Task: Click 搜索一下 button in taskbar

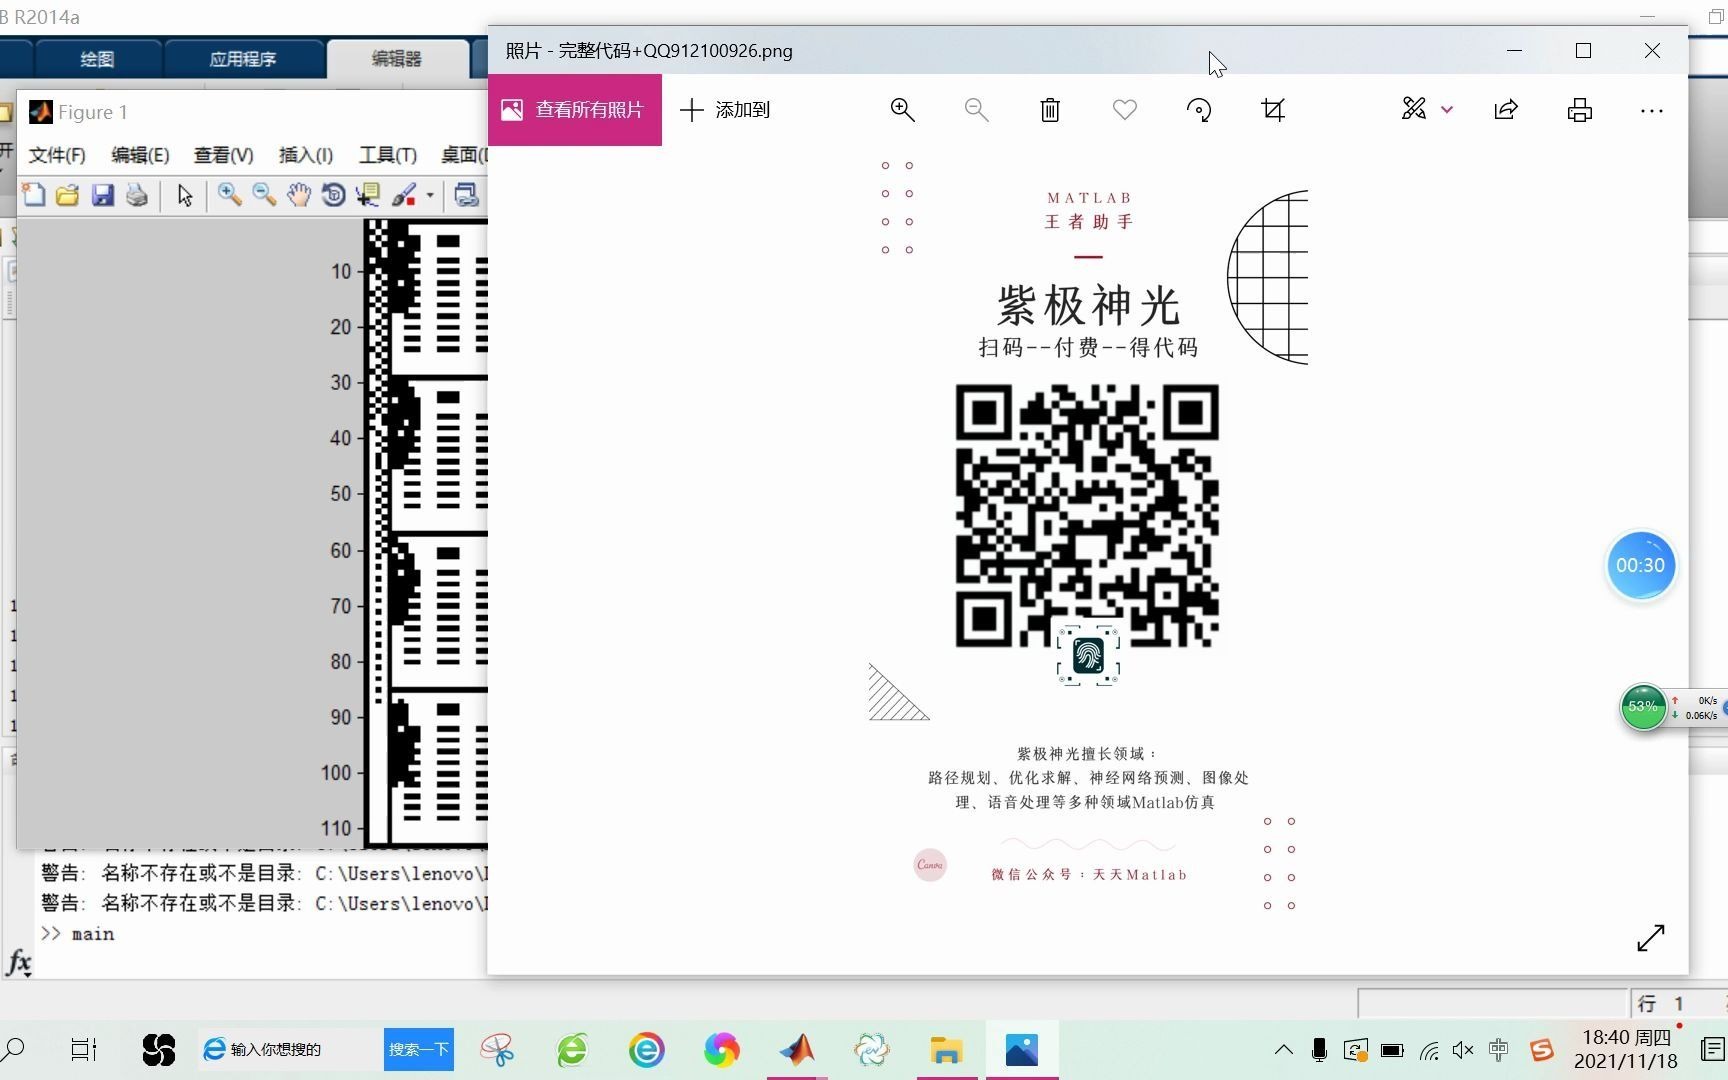Action: 419,1049
